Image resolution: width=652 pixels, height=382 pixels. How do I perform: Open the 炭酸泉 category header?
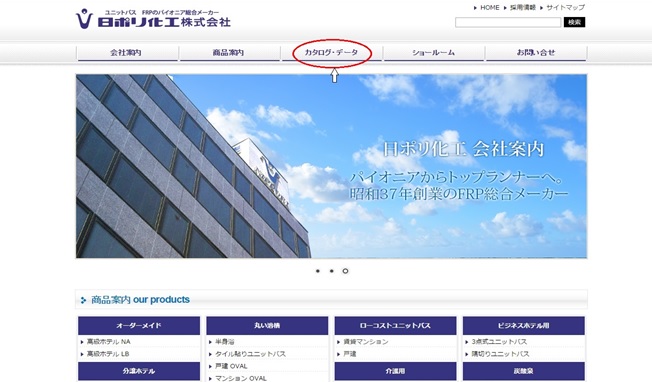click(524, 371)
